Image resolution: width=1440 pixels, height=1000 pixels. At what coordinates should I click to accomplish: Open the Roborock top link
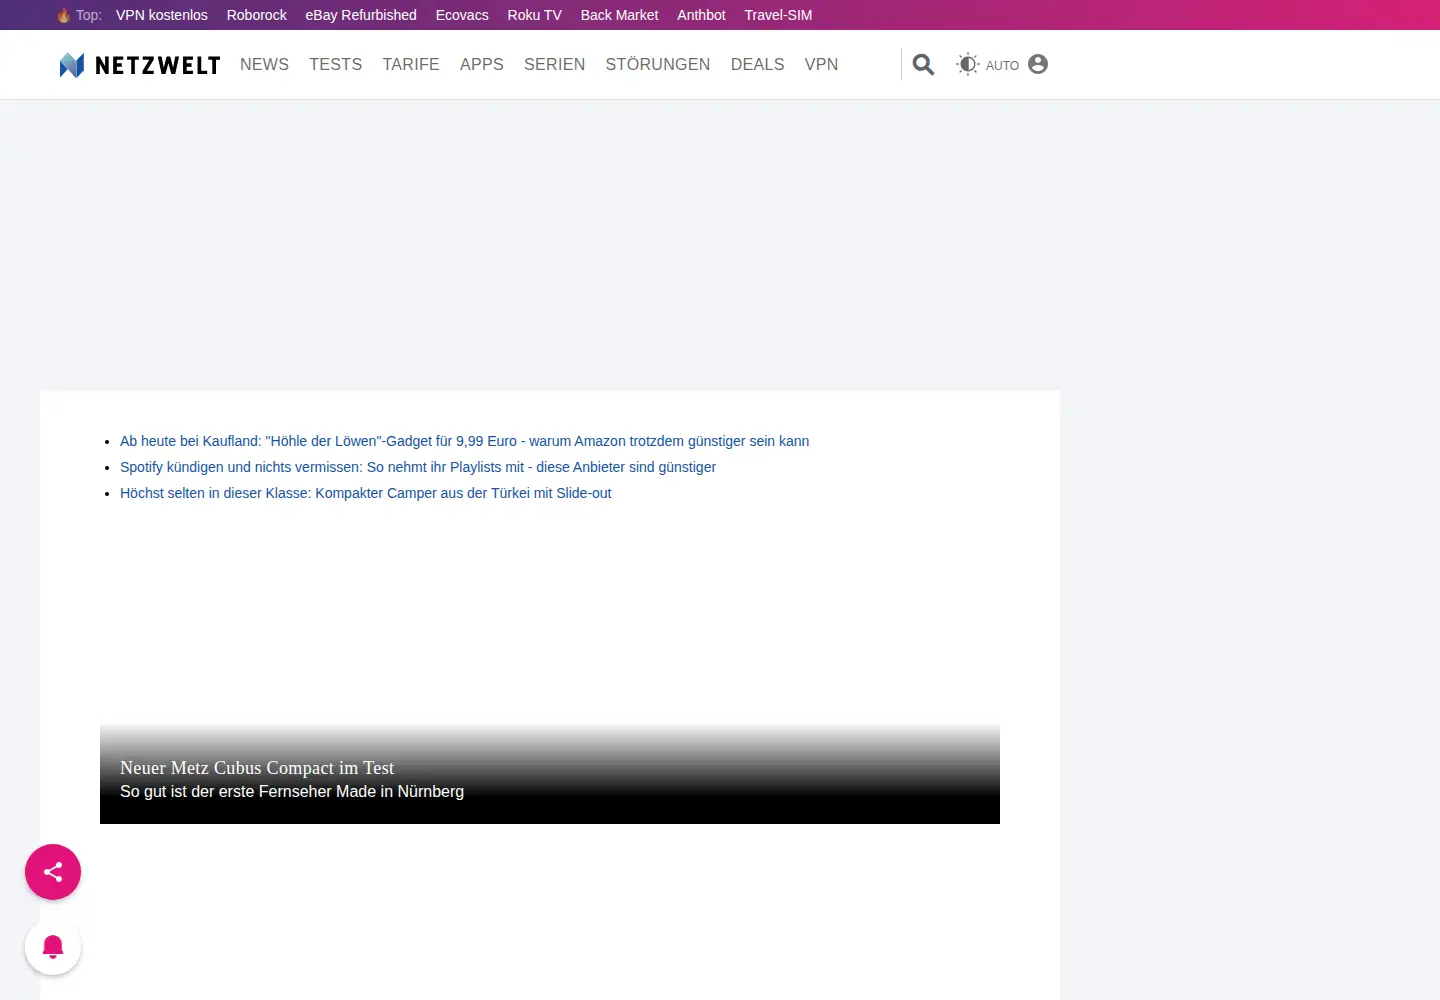click(257, 15)
